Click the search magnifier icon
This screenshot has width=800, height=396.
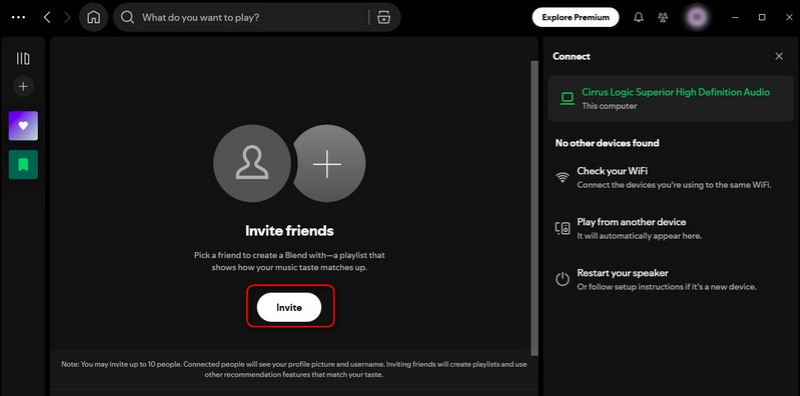click(x=127, y=17)
